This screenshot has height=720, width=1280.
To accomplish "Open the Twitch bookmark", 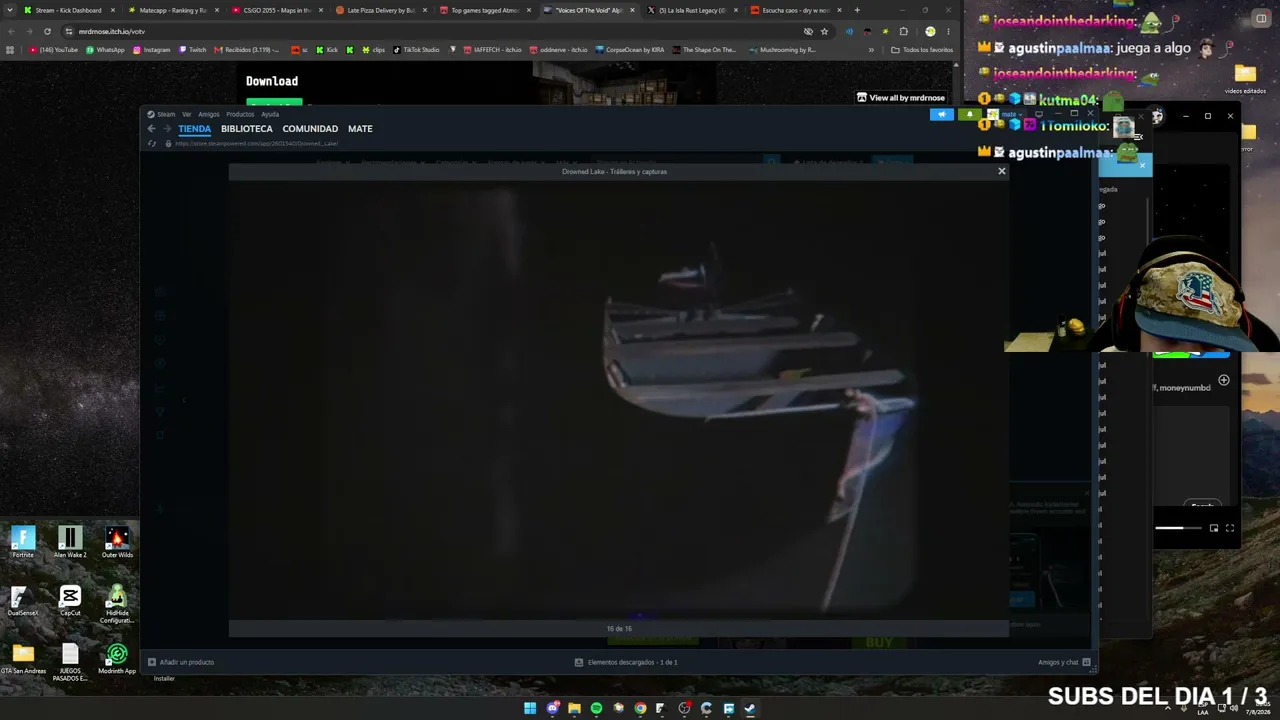I will point(192,50).
